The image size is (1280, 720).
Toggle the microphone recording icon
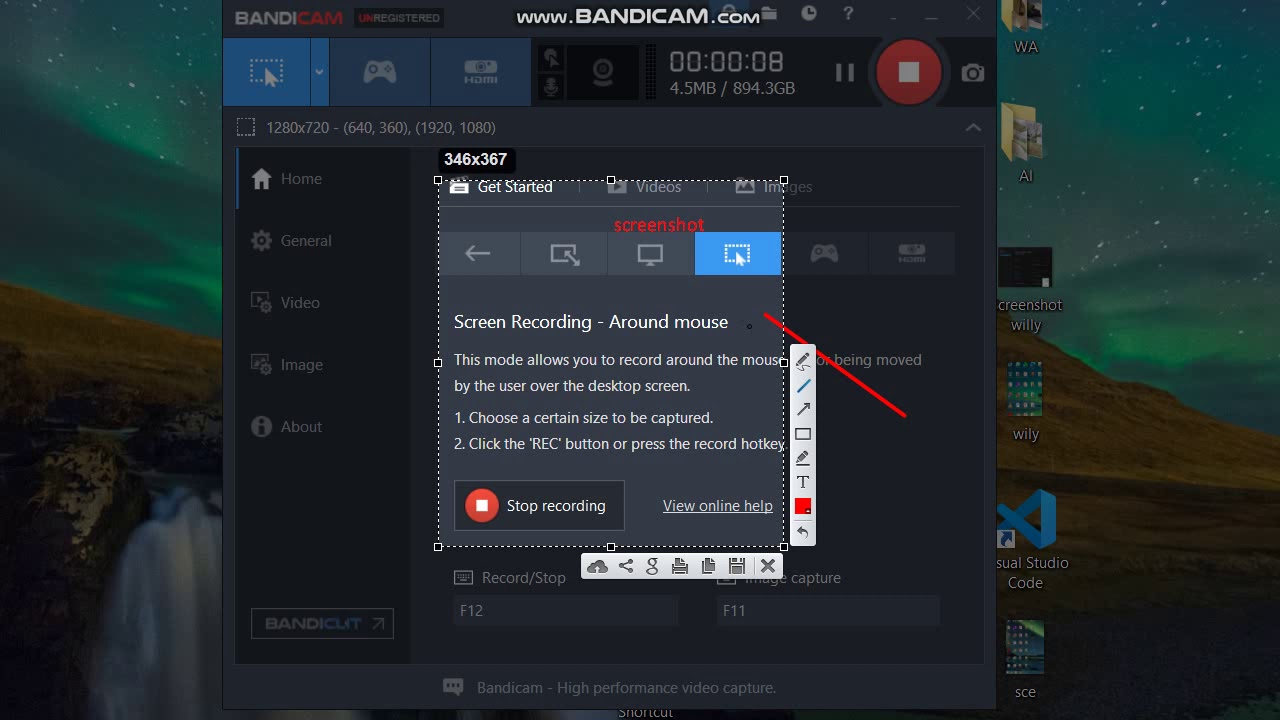(550, 88)
